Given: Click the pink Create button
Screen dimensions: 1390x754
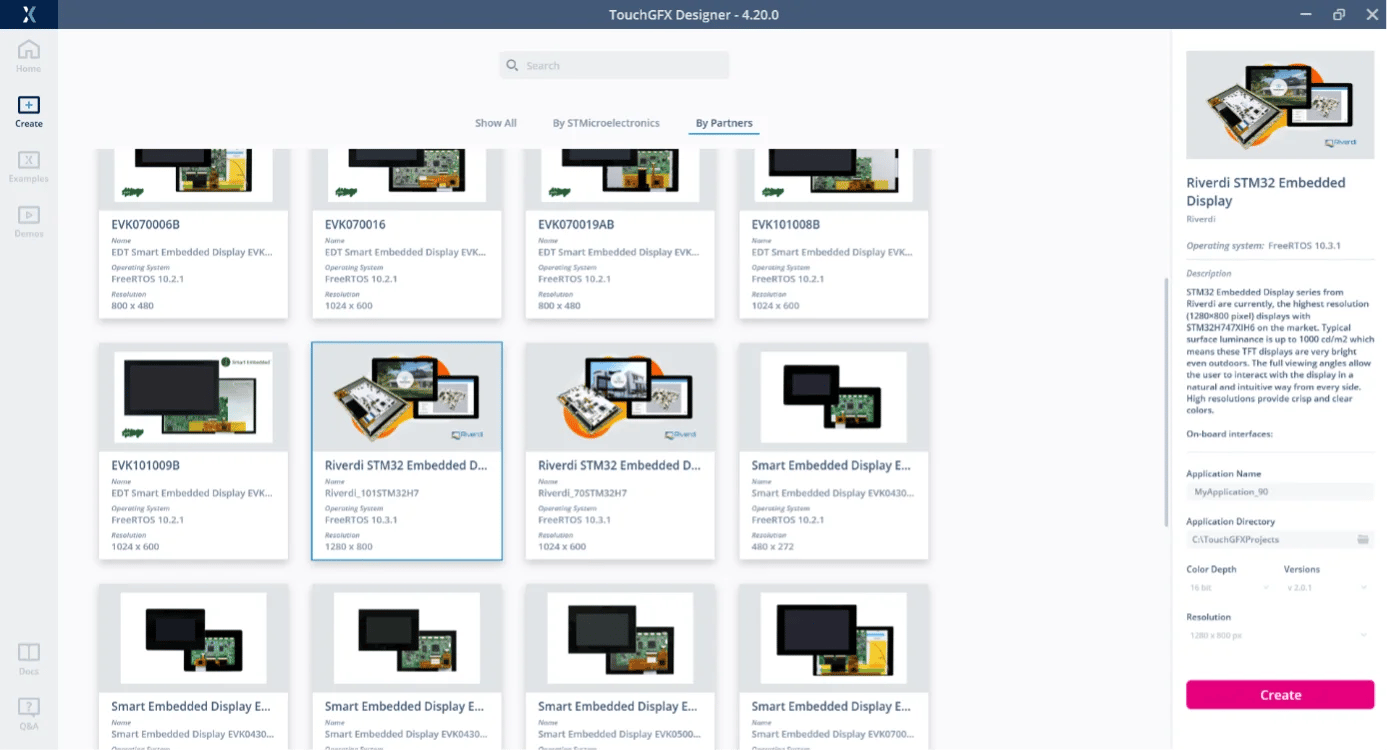Looking at the screenshot, I should pyautogui.click(x=1280, y=695).
